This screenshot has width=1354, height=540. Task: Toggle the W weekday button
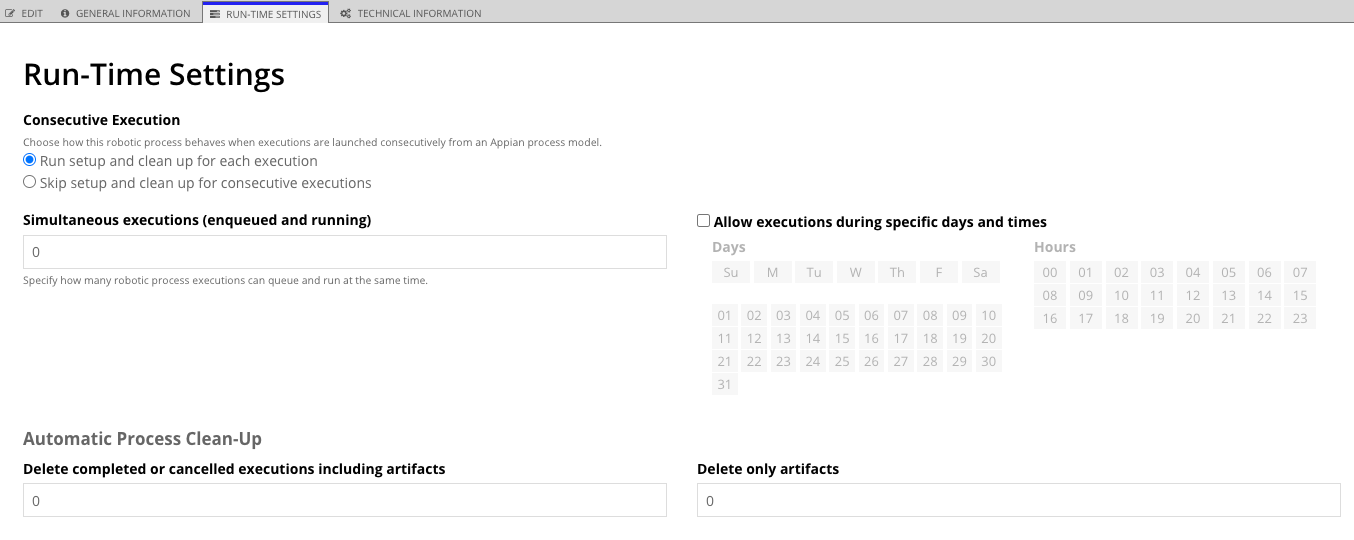click(x=855, y=272)
